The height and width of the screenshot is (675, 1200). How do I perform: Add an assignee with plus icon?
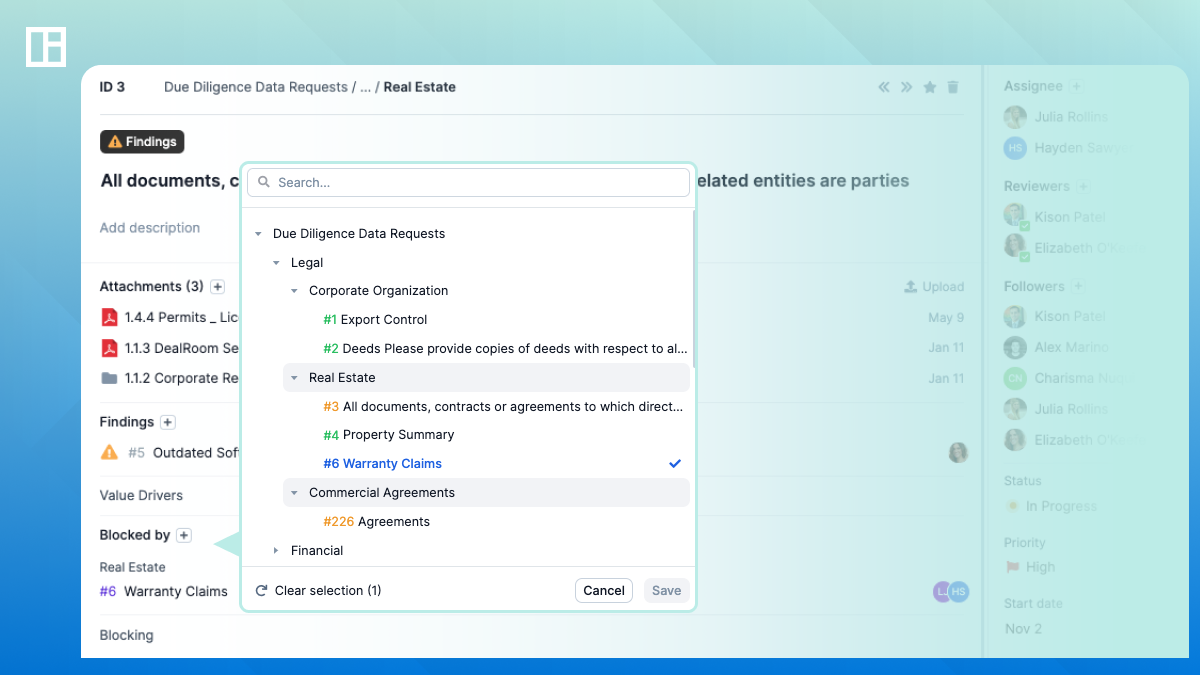[1077, 87]
